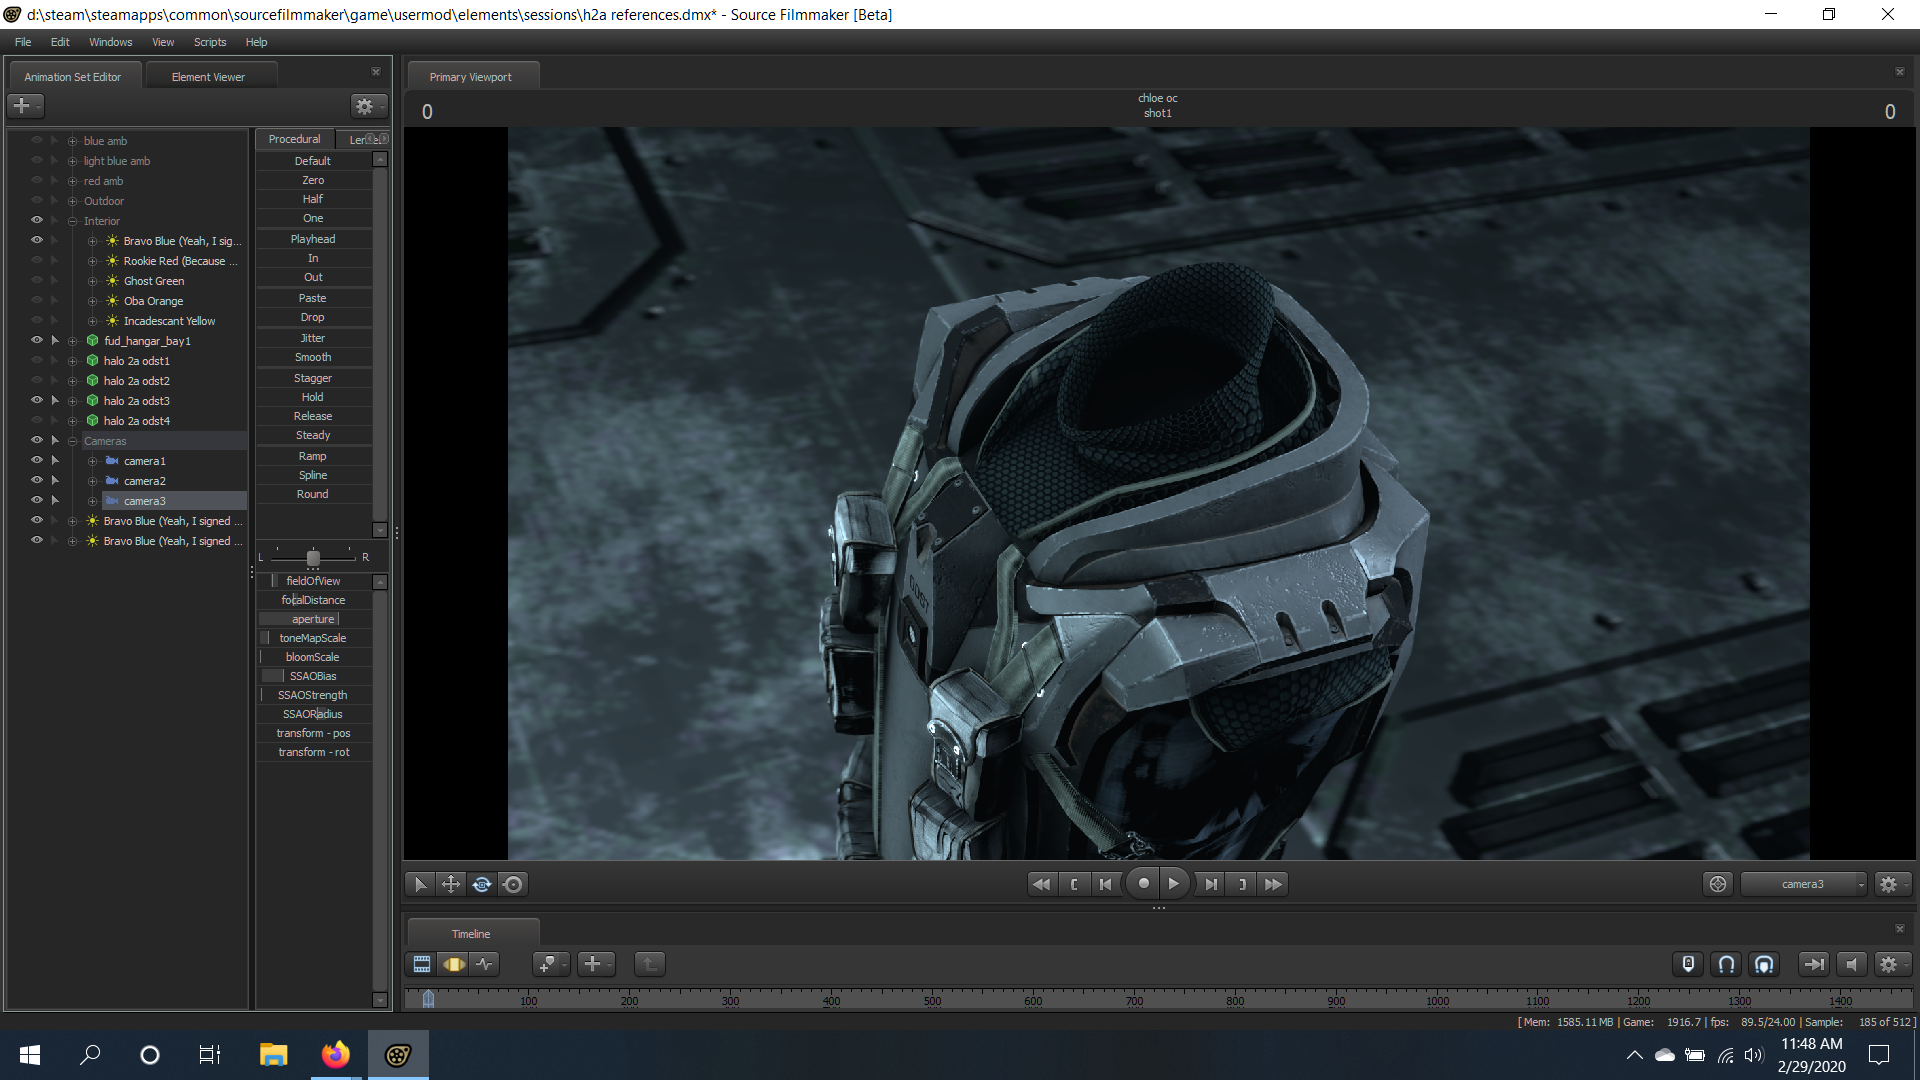Viewport: 1920px width, 1080px height.
Task: Step to previous frame
Action: point(1105,884)
